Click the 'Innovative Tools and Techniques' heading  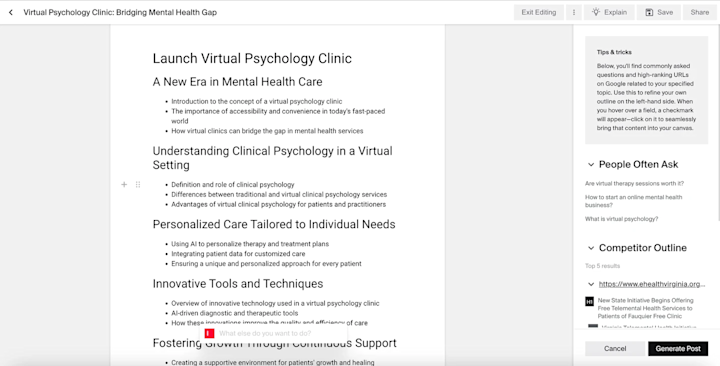238,284
